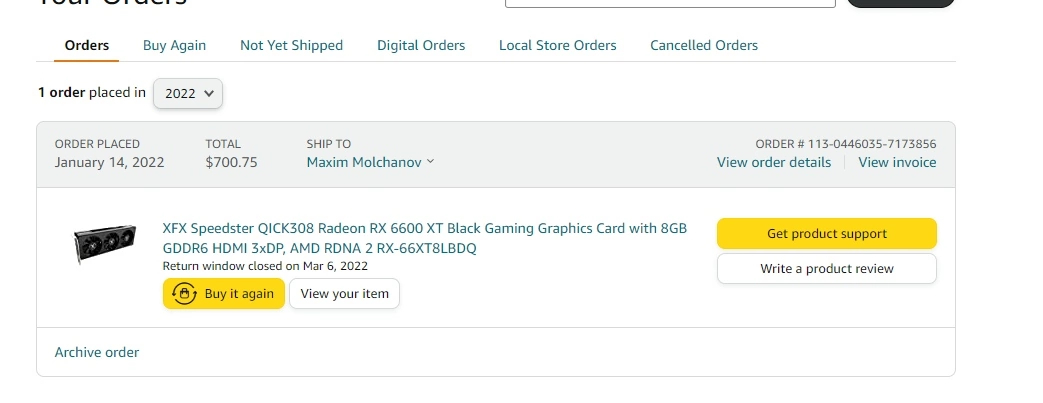The height and width of the screenshot is (403, 1043).
Task: Click the Archive order link
Action: tap(97, 352)
